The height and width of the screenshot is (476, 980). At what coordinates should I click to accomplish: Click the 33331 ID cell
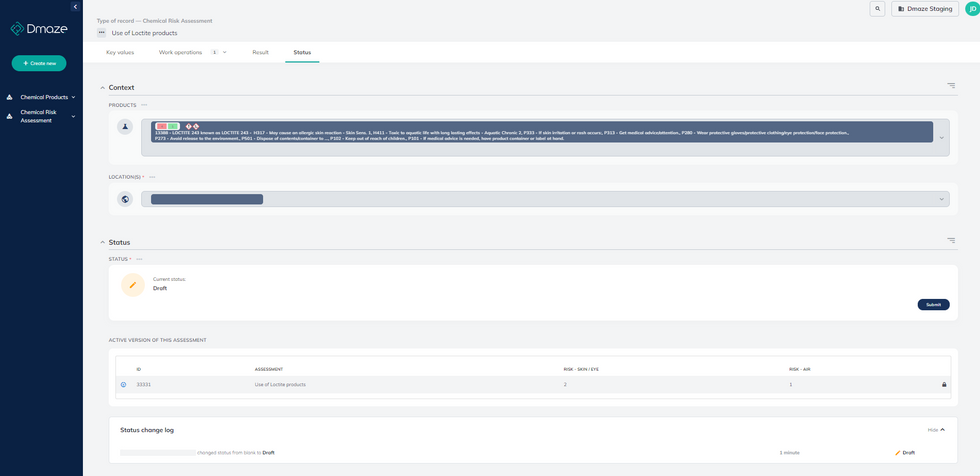[144, 384]
